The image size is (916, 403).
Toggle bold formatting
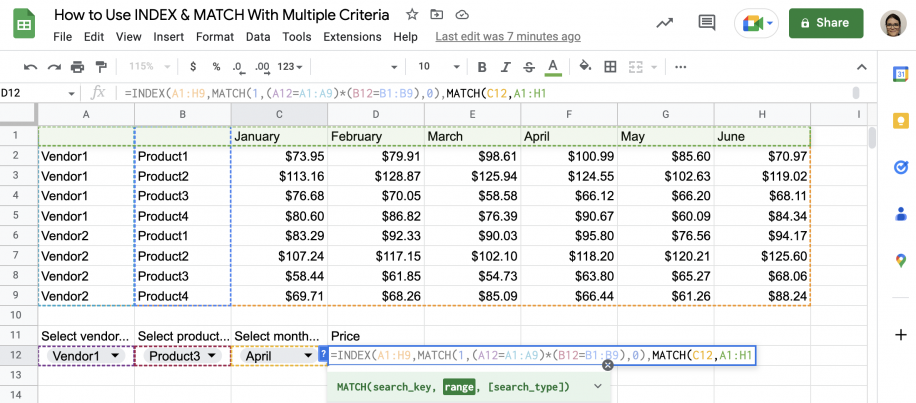[x=482, y=67]
